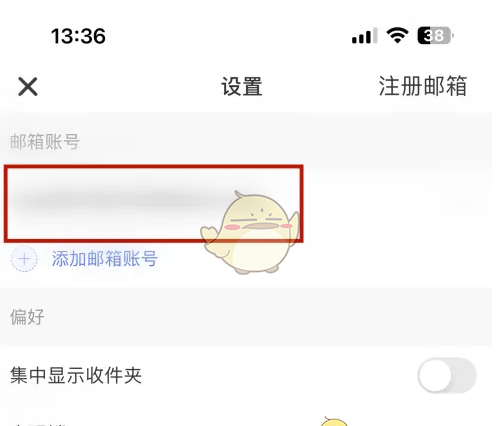Select the 偏好 section header

click(x=27, y=317)
